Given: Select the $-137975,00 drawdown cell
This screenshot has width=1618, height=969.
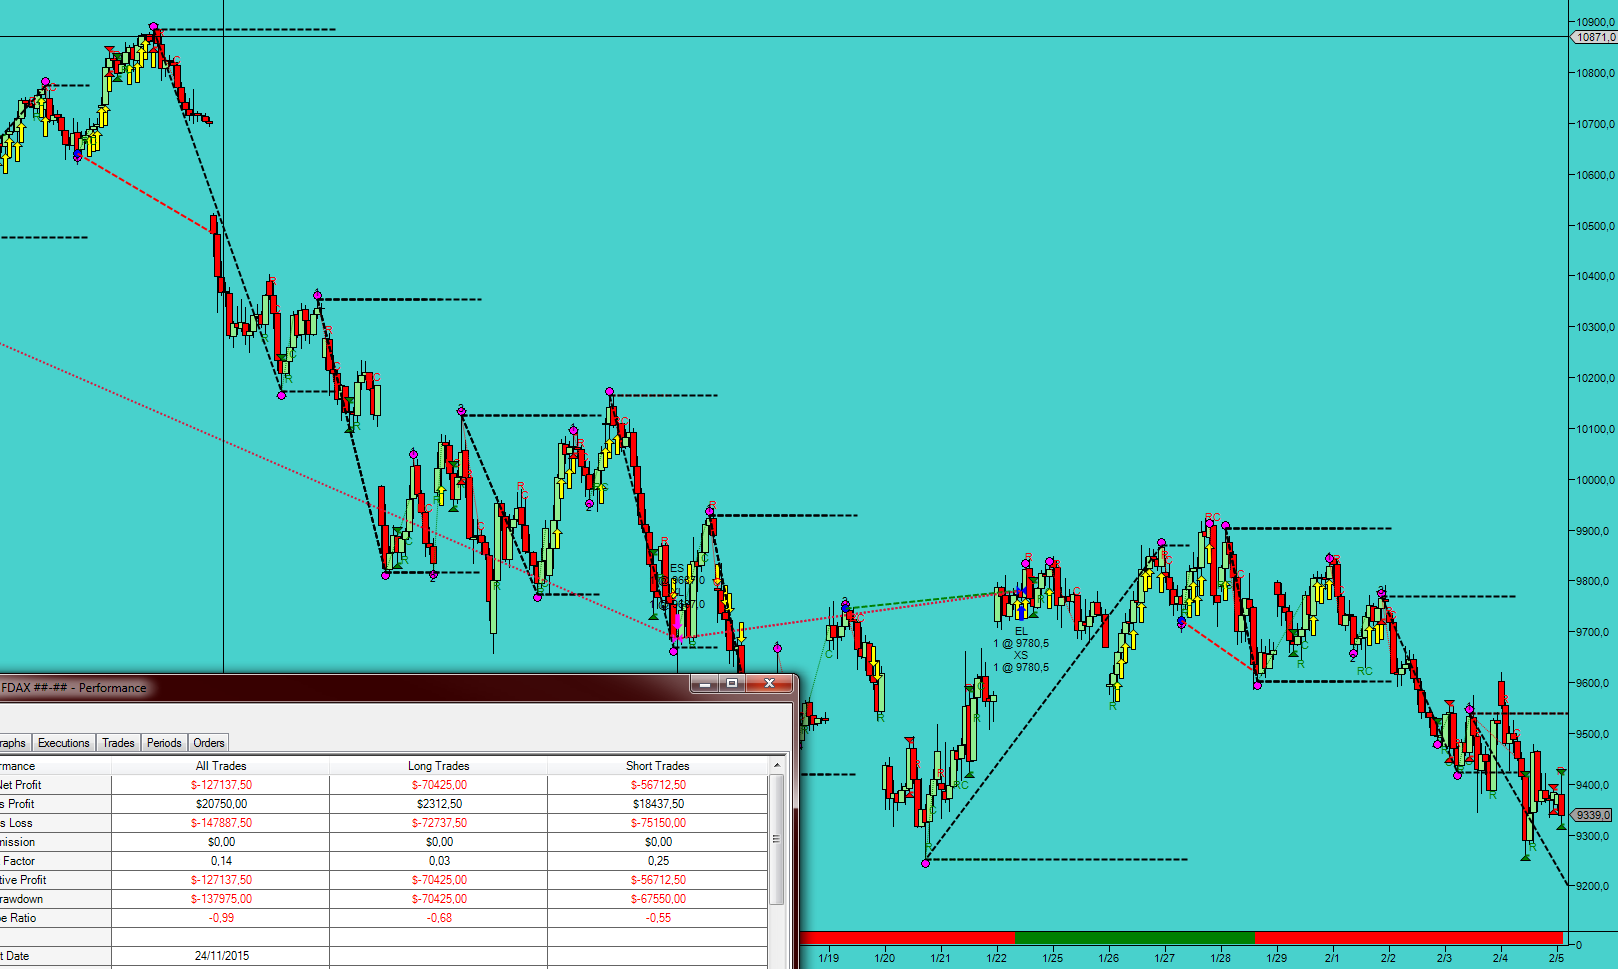Looking at the screenshot, I should (x=221, y=899).
